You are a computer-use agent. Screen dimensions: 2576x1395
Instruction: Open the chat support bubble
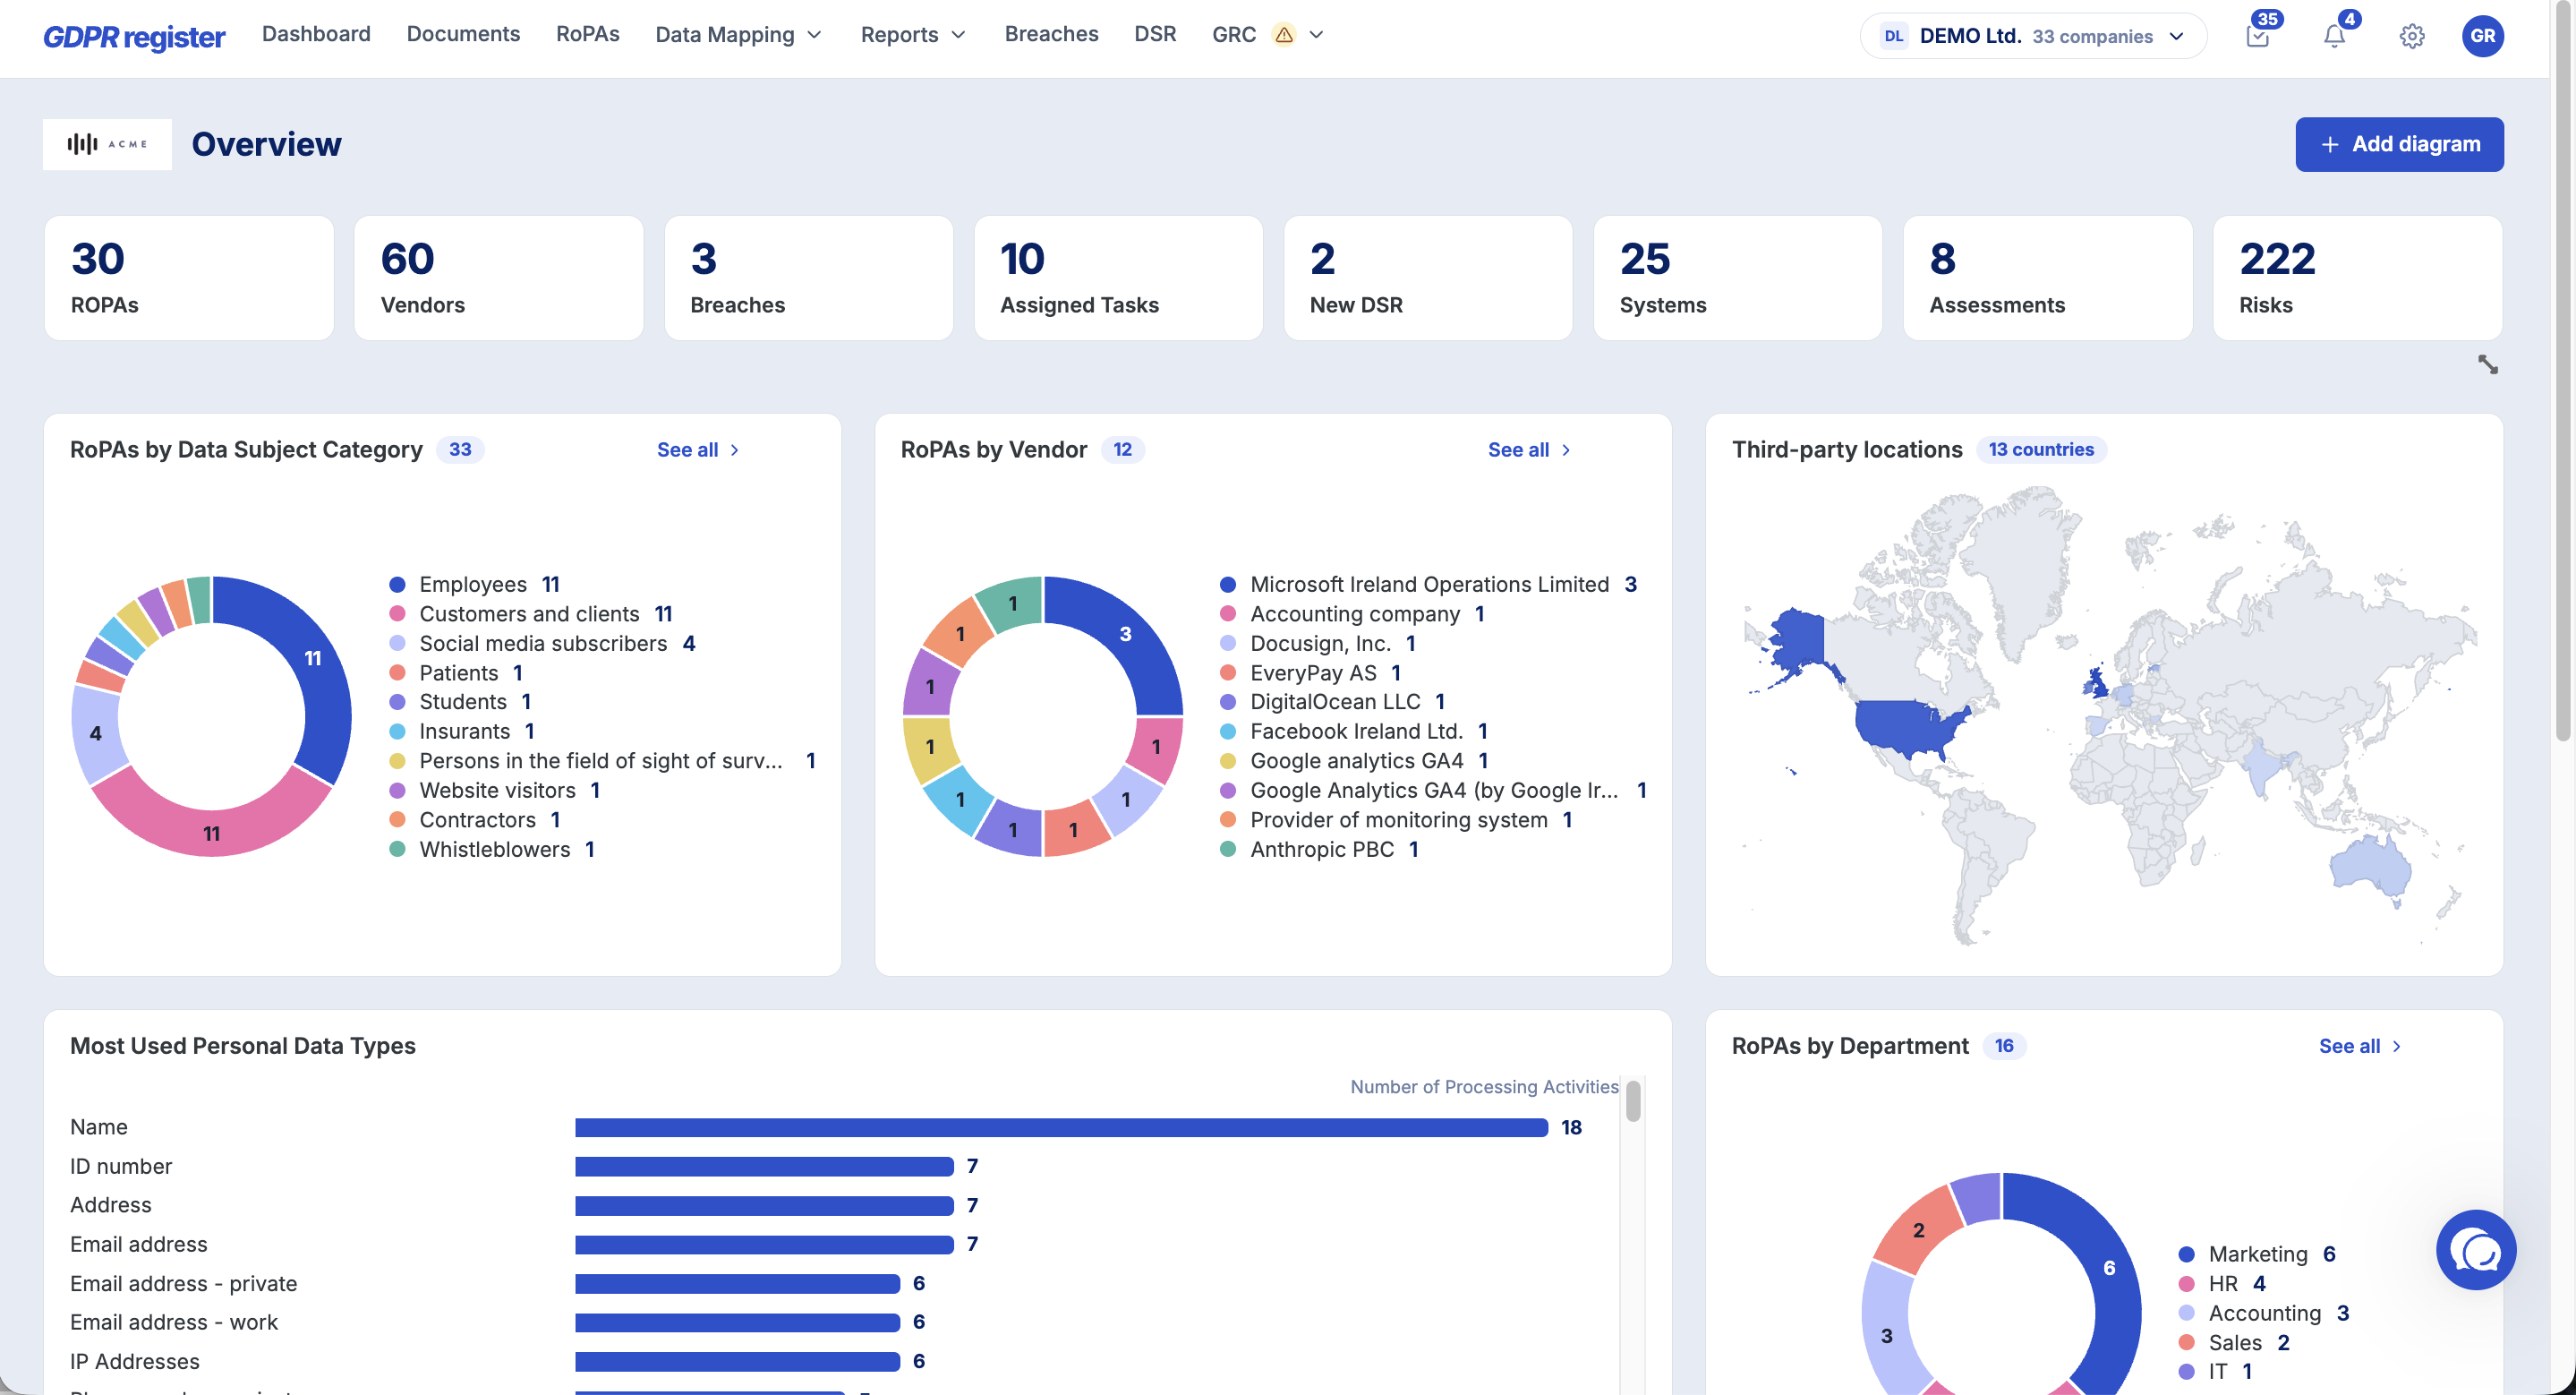coord(2476,1250)
